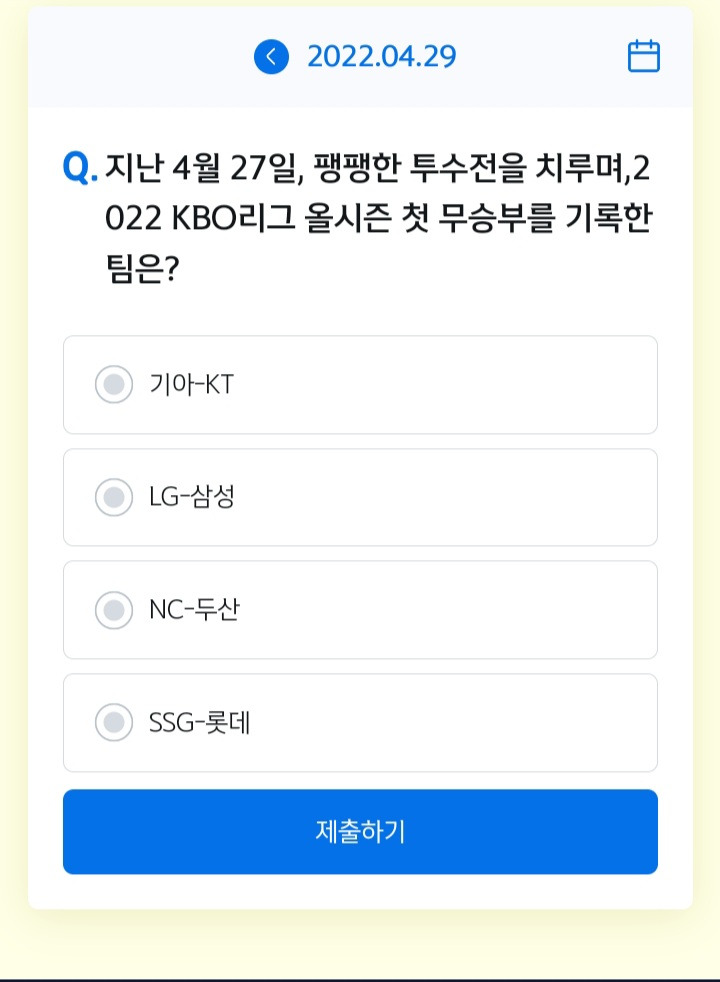Click white card space below 제출하기 button

(360, 891)
